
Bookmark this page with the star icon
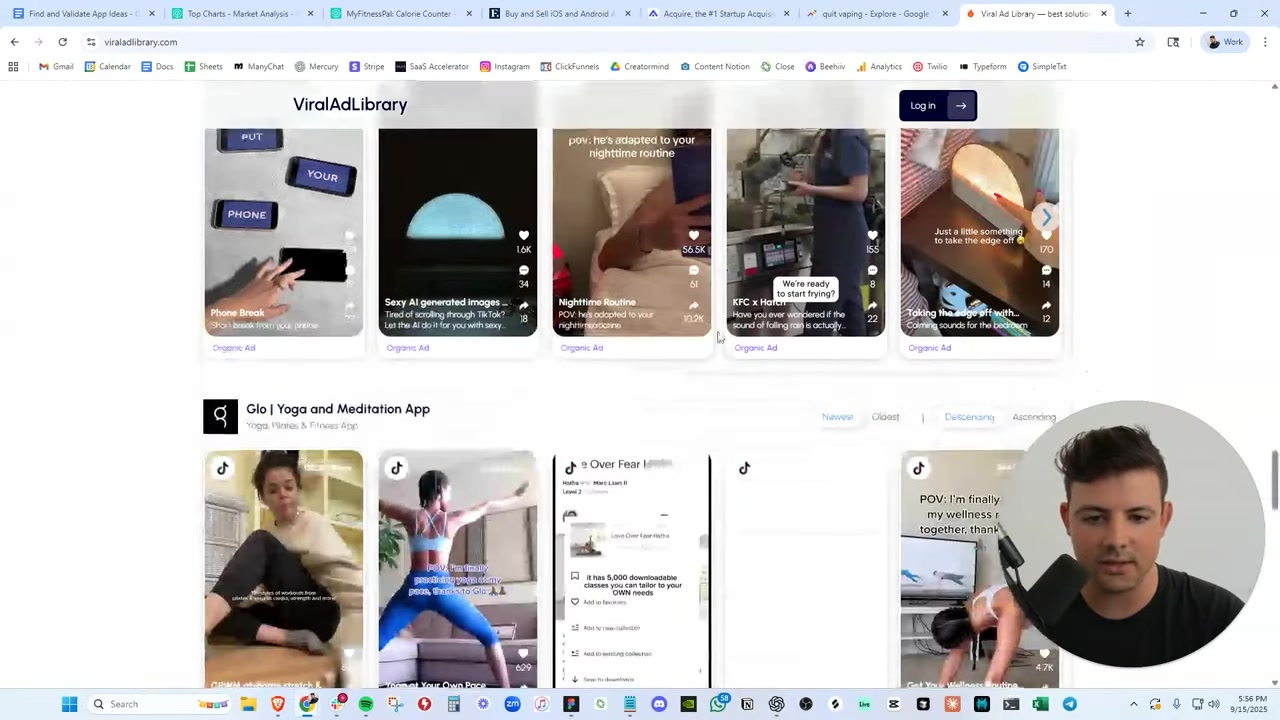1139,42
